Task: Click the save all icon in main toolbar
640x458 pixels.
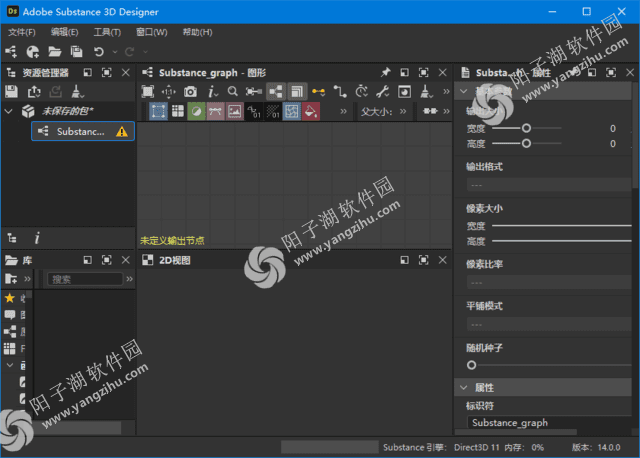Action: [76, 52]
